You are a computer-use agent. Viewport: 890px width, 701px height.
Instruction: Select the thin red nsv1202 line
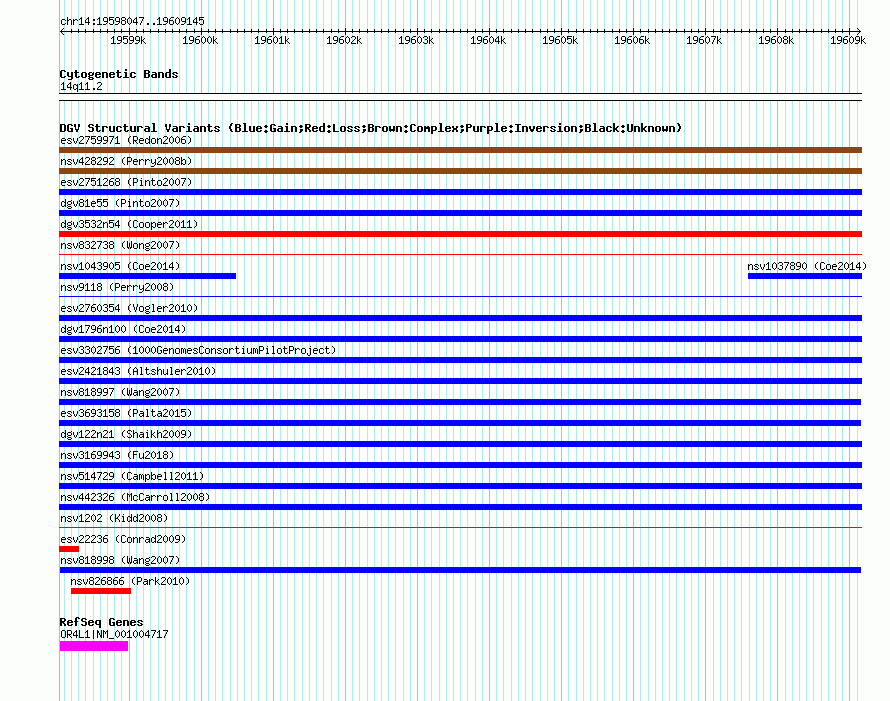point(460,527)
